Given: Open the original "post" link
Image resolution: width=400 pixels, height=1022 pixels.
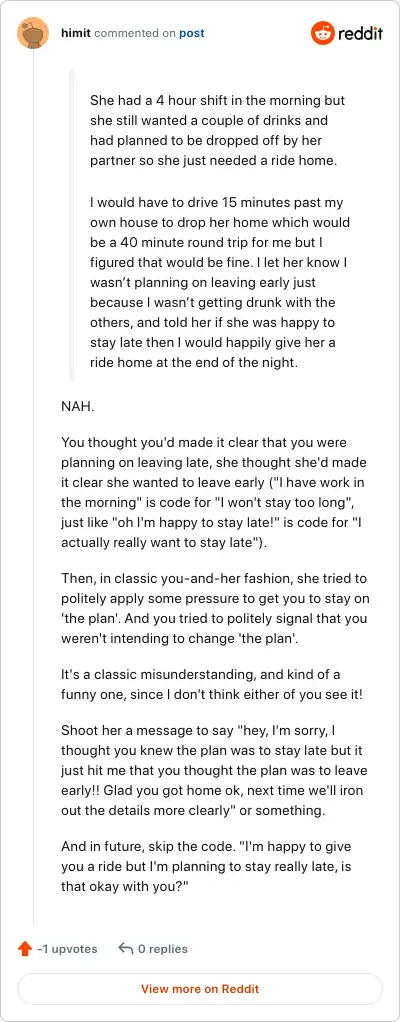Looking at the screenshot, I should click(192, 33).
